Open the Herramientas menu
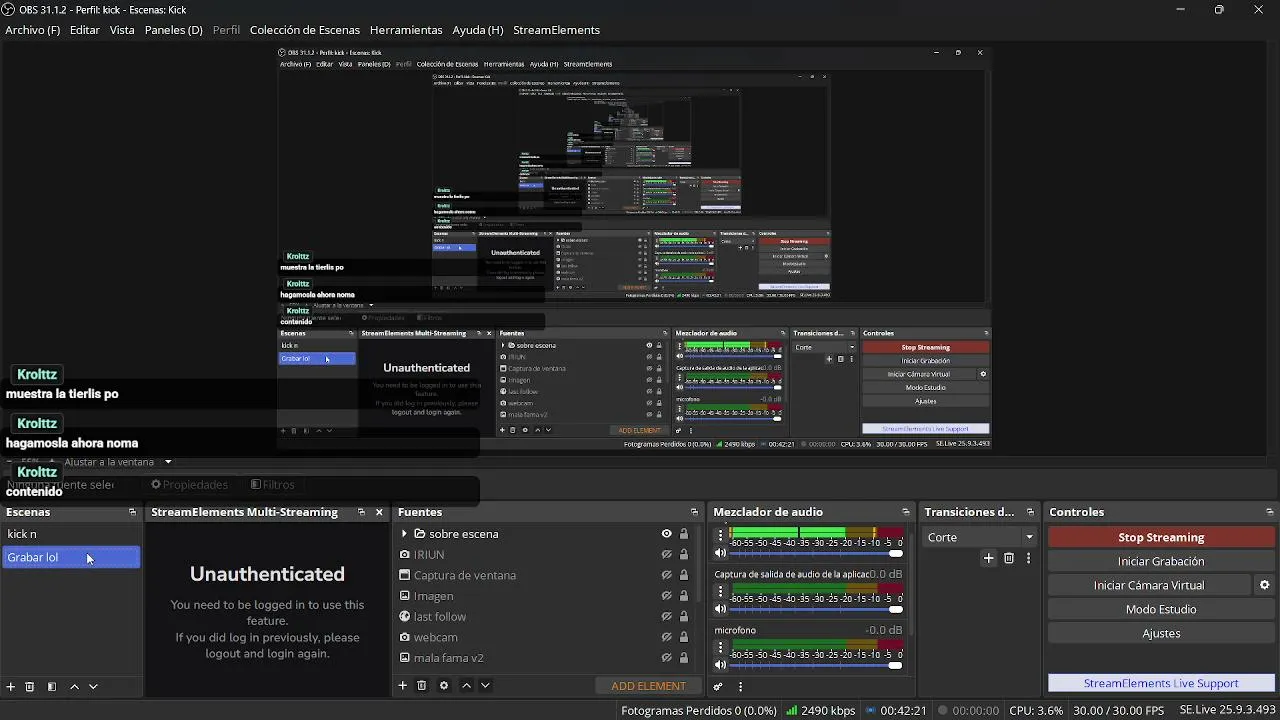The image size is (1280, 720). point(406,30)
